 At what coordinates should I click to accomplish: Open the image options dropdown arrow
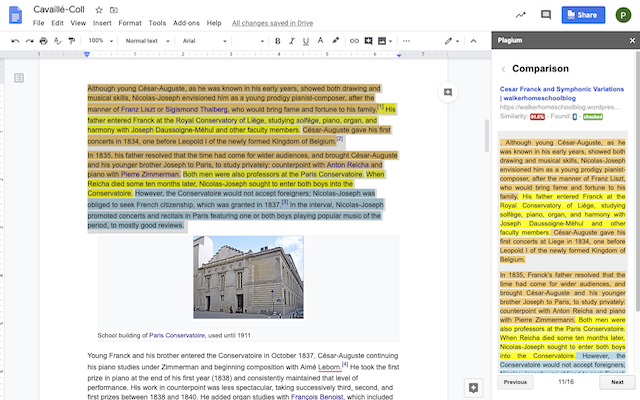click(391, 41)
